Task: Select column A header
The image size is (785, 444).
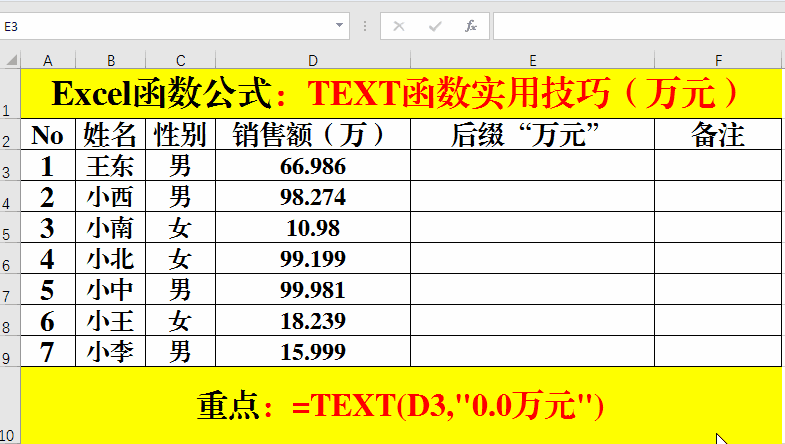Action: click(x=48, y=60)
